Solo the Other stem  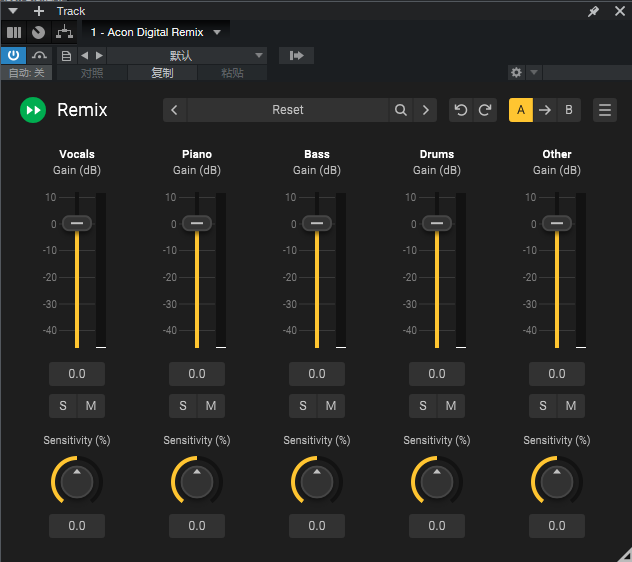543,406
